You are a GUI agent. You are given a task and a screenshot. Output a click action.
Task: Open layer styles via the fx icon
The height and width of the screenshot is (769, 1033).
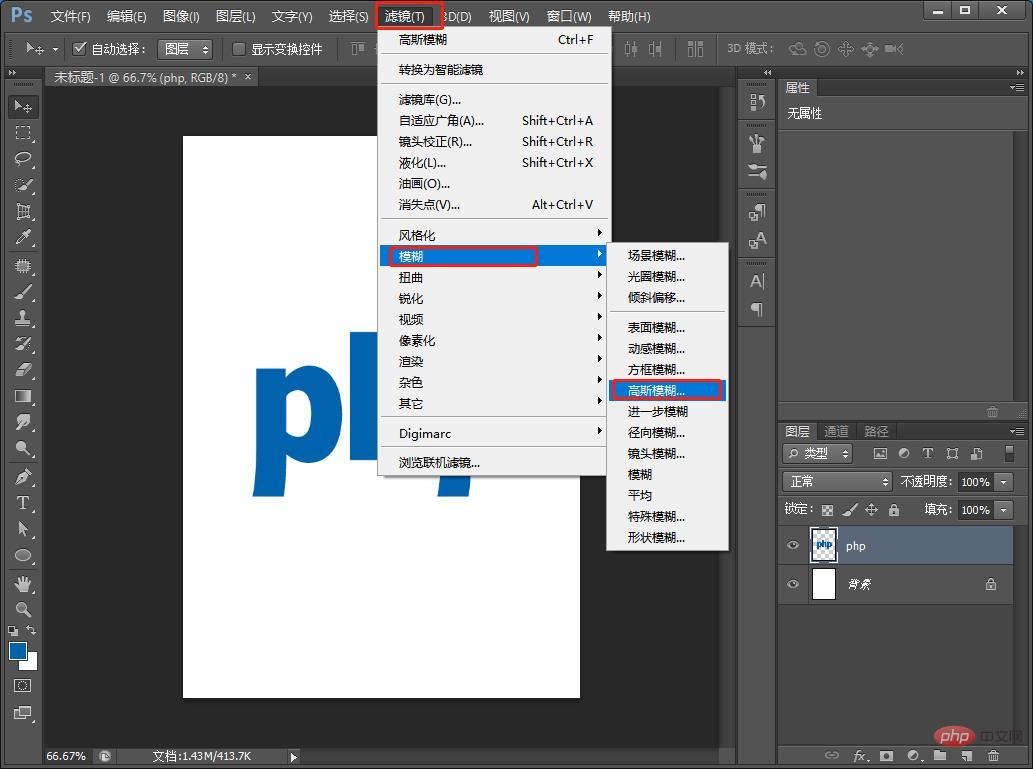[862, 756]
